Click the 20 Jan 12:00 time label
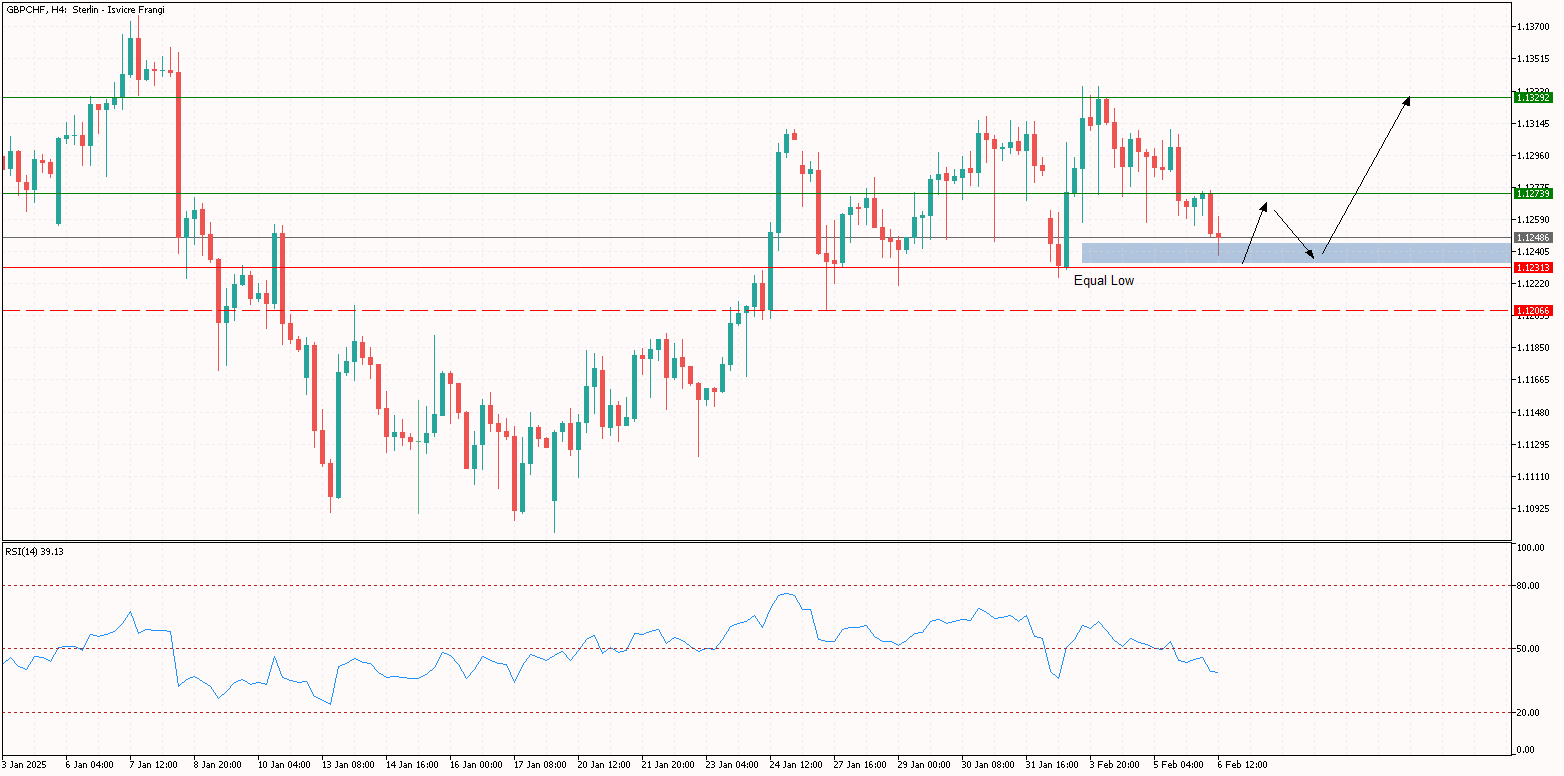The image size is (1564, 776). (604, 765)
